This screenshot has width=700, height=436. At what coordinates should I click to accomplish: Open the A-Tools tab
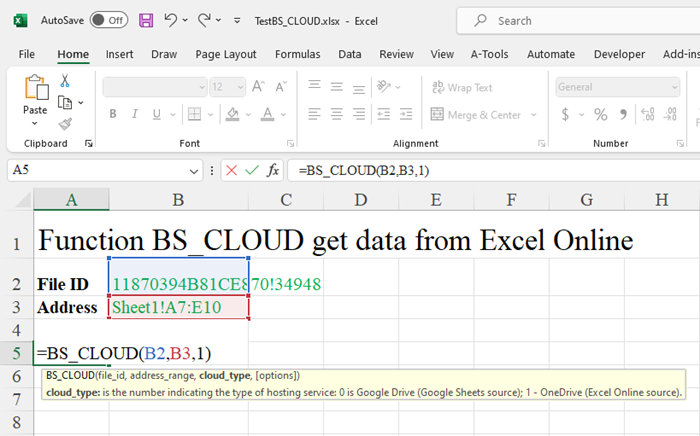(x=489, y=54)
